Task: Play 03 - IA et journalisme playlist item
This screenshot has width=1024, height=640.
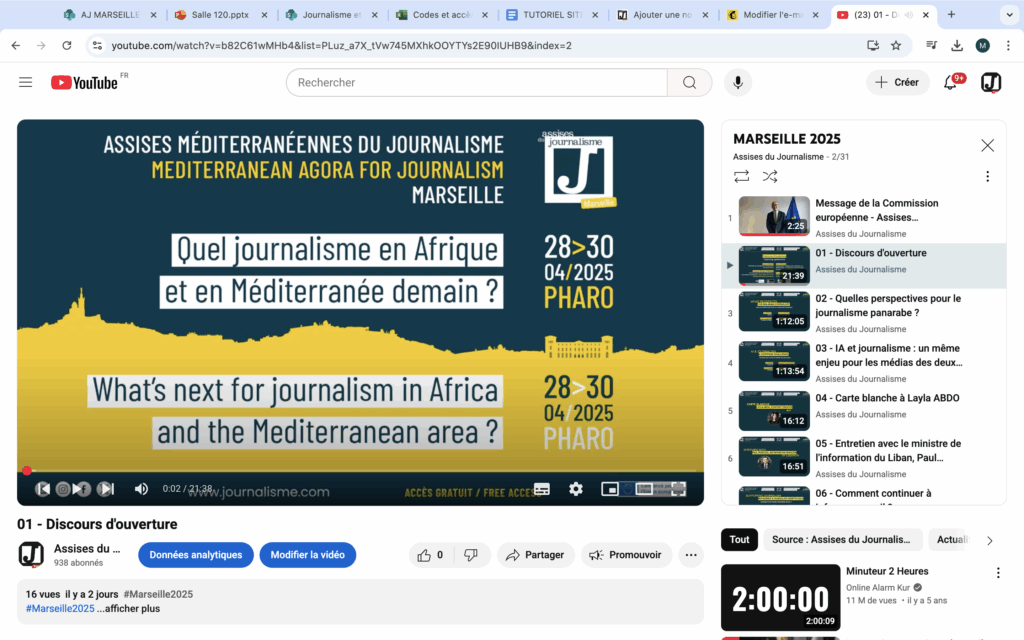Action: click(863, 362)
